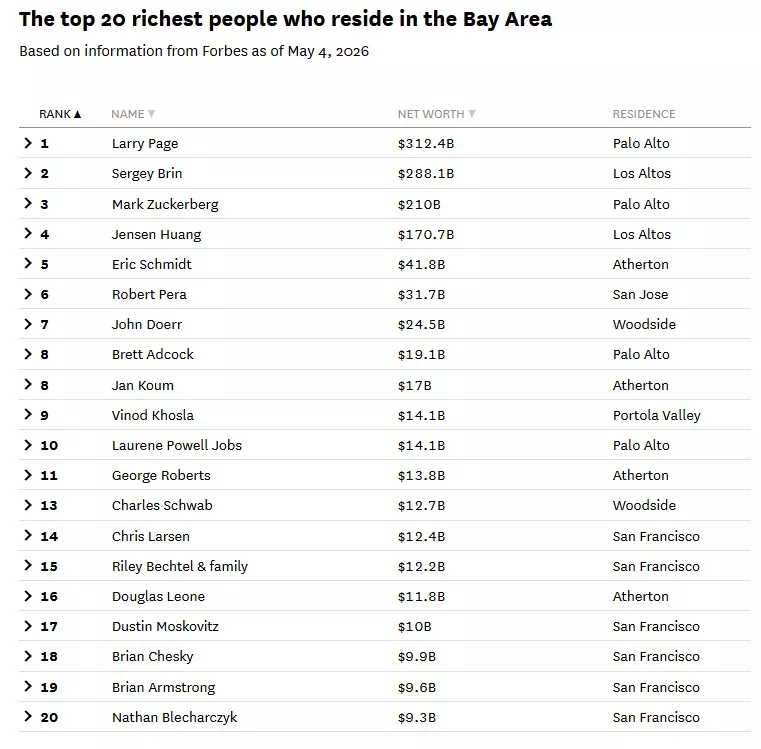Open Vinod Khosla row expander

pos(28,415)
